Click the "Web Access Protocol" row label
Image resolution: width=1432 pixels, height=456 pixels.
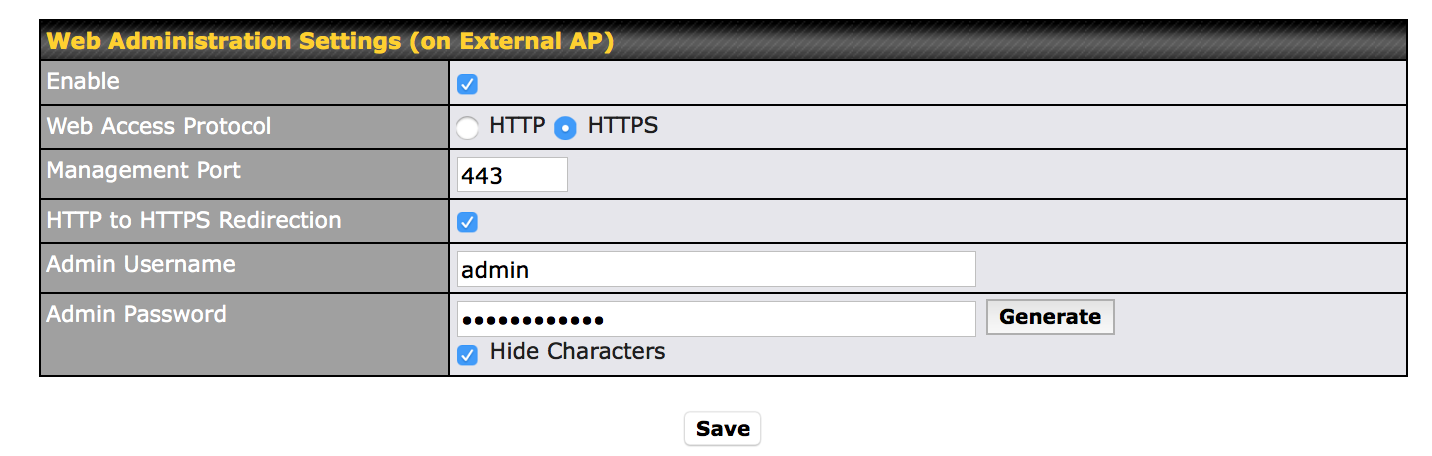(159, 127)
